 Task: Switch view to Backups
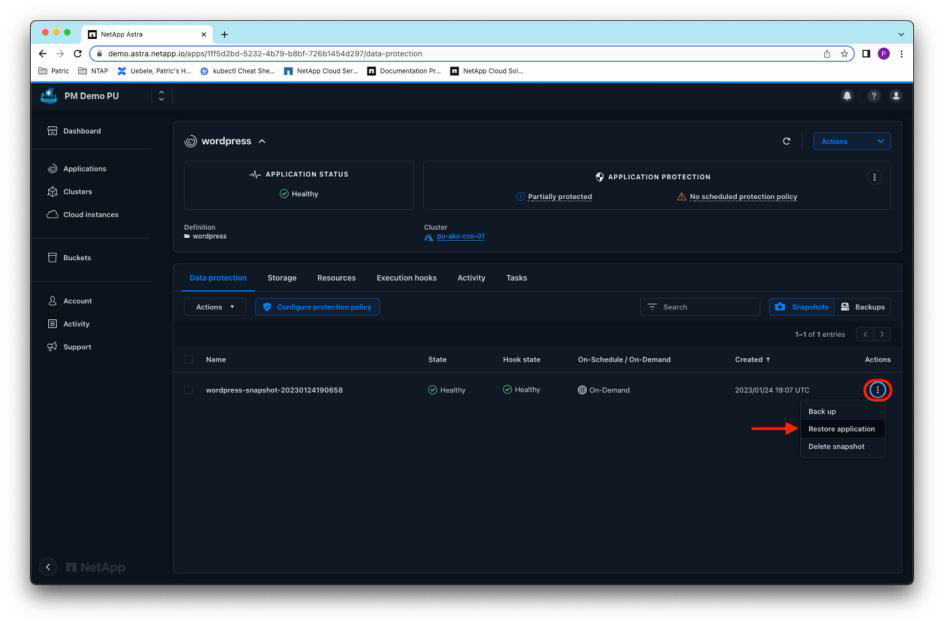click(864, 307)
